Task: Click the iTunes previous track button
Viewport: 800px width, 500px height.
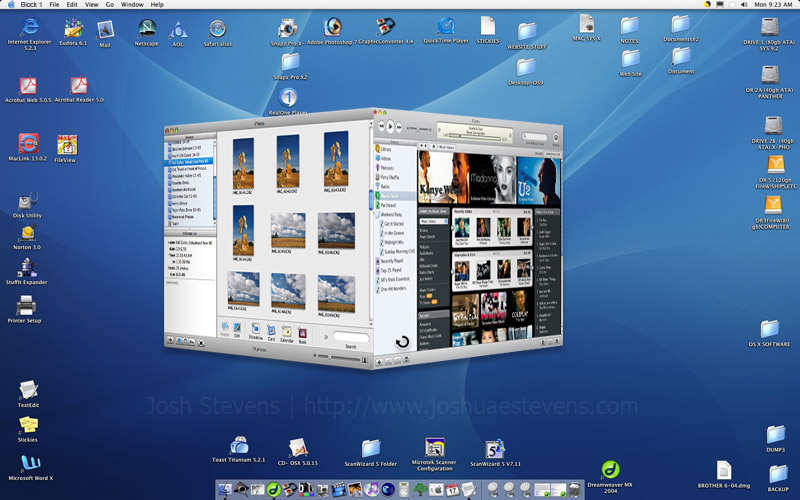Action: click(381, 124)
